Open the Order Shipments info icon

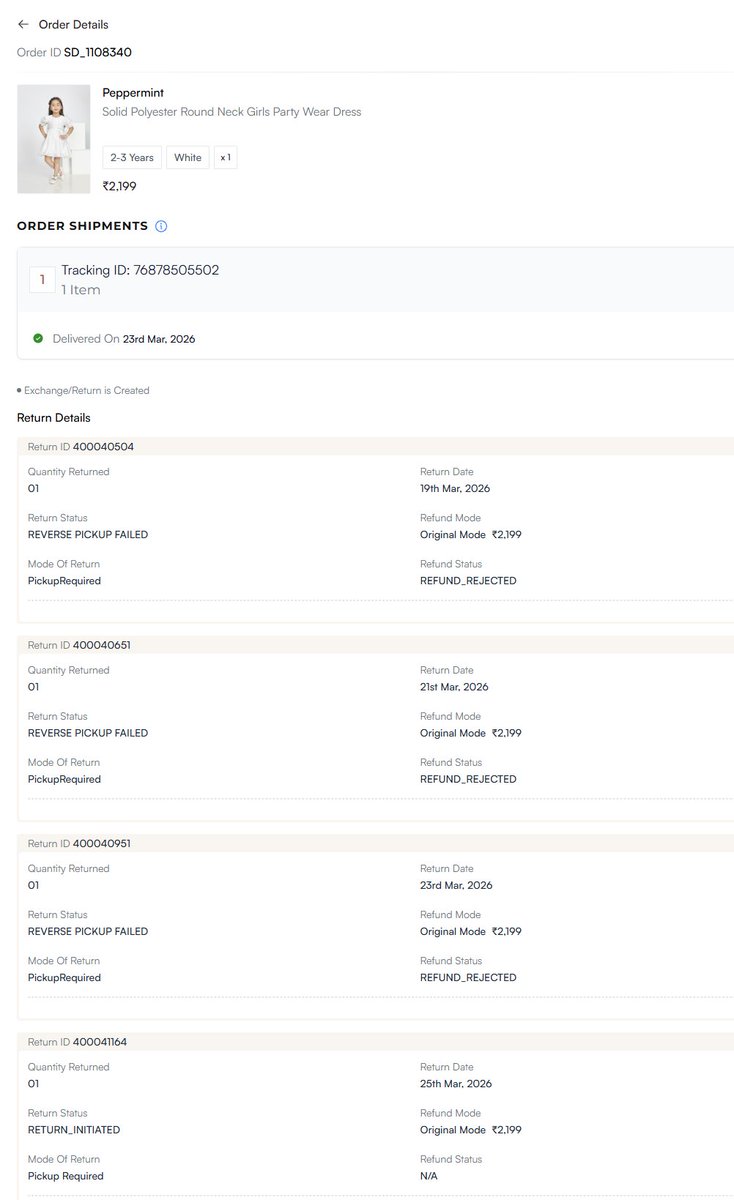pyautogui.click(x=161, y=226)
